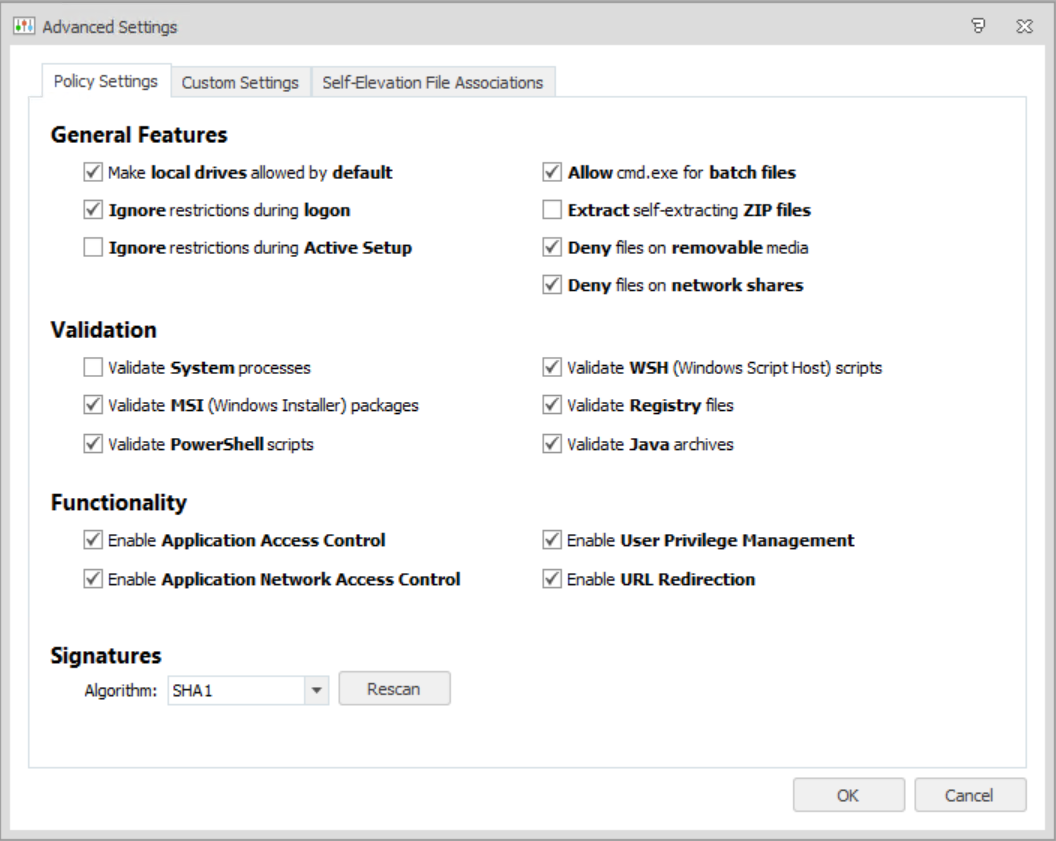The height and width of the screenshot is (841, 1056).
Task: Click the SHA1 algorithm combo box field
Action: coord(234,689)
